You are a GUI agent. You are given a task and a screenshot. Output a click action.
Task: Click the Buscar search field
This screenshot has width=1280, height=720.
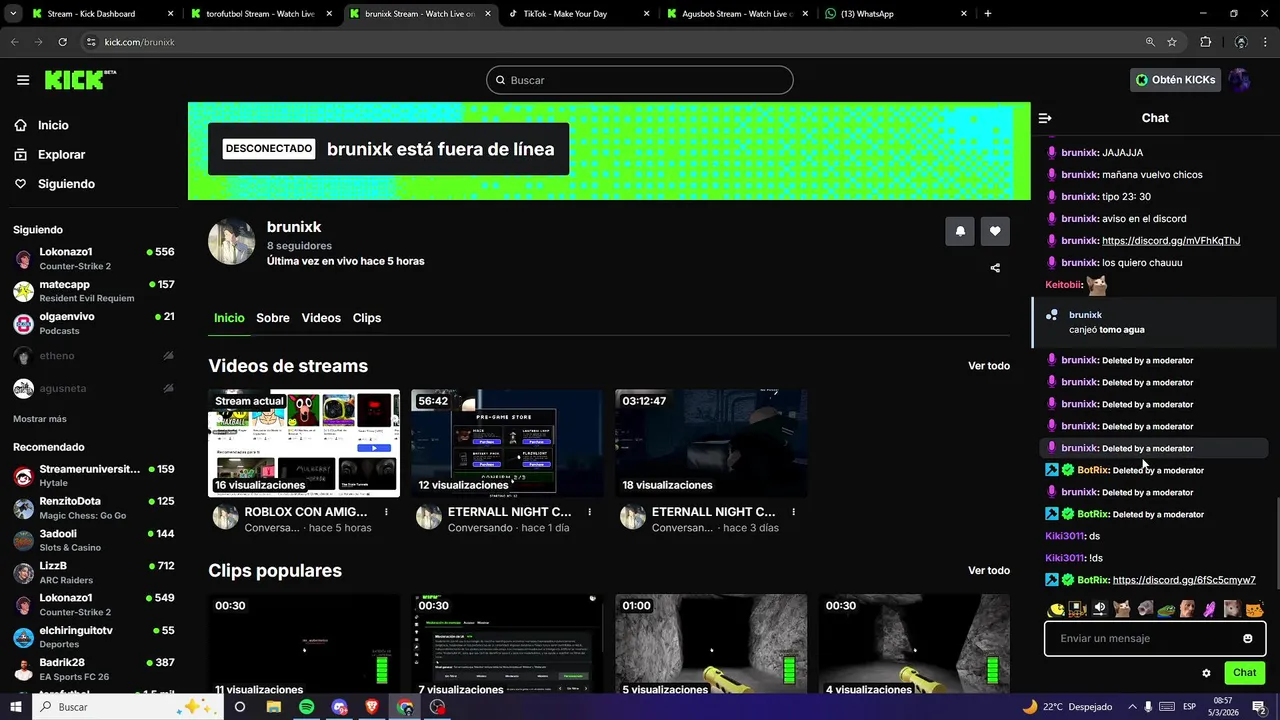pyautogui.click(x=640, y=80)
